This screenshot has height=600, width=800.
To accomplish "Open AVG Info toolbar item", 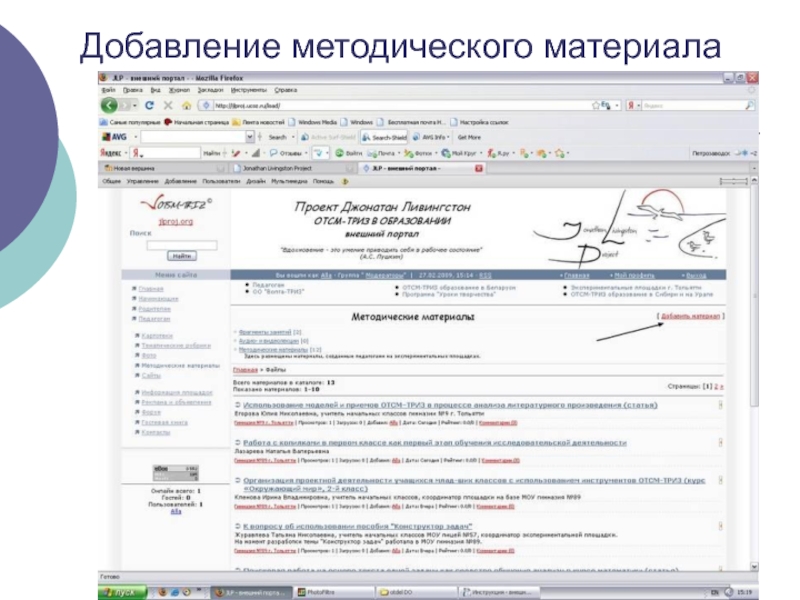I will pos(430,137).
